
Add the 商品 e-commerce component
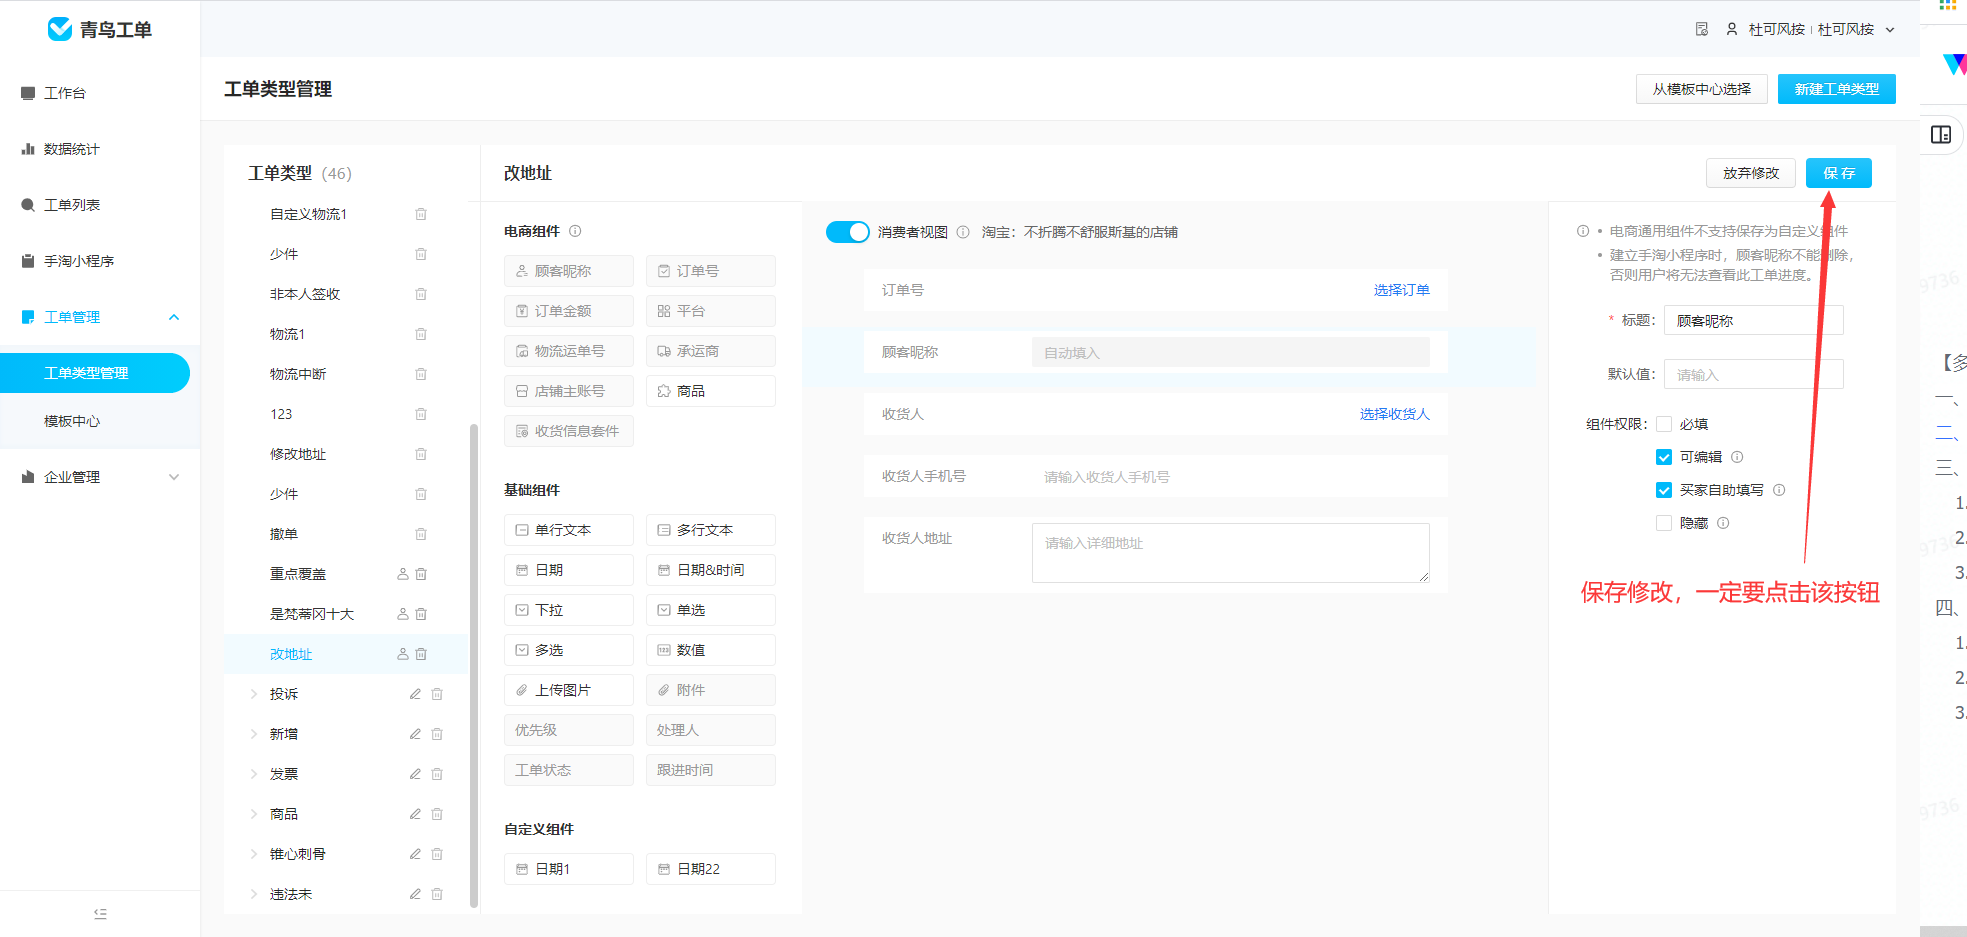(711, 391)
